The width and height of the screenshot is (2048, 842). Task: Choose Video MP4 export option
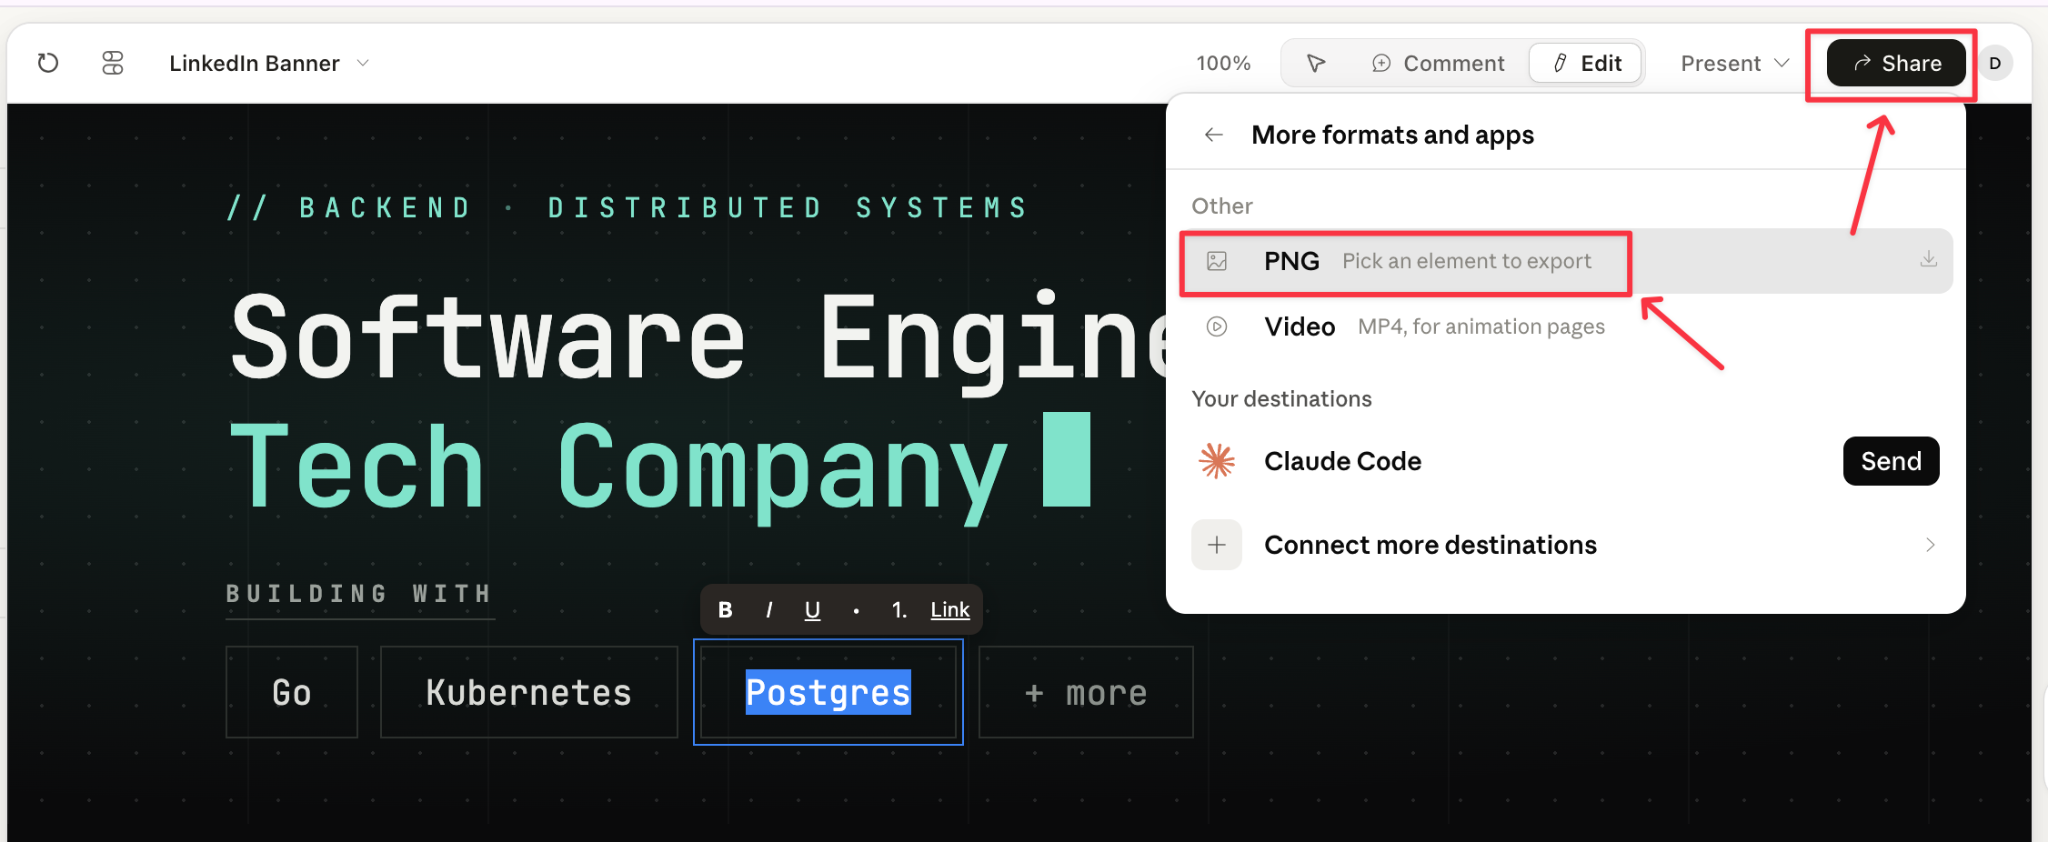click(x=1566, y=327)
